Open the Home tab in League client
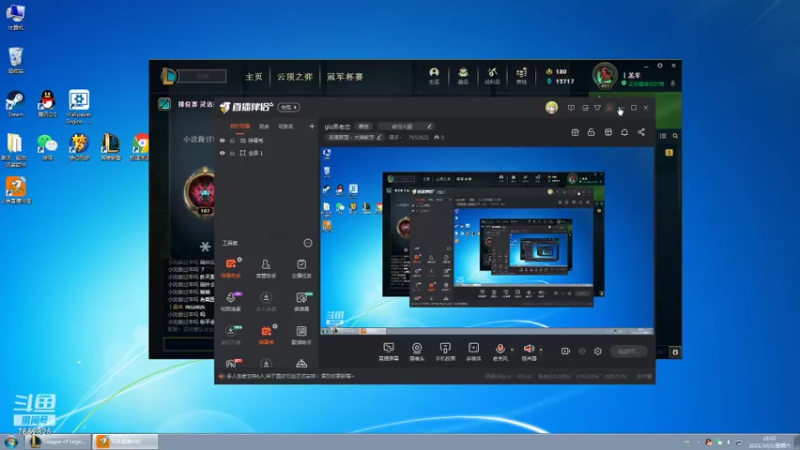Image resolution: width=800 pixels, height=450 pixels. click(254, 77)
